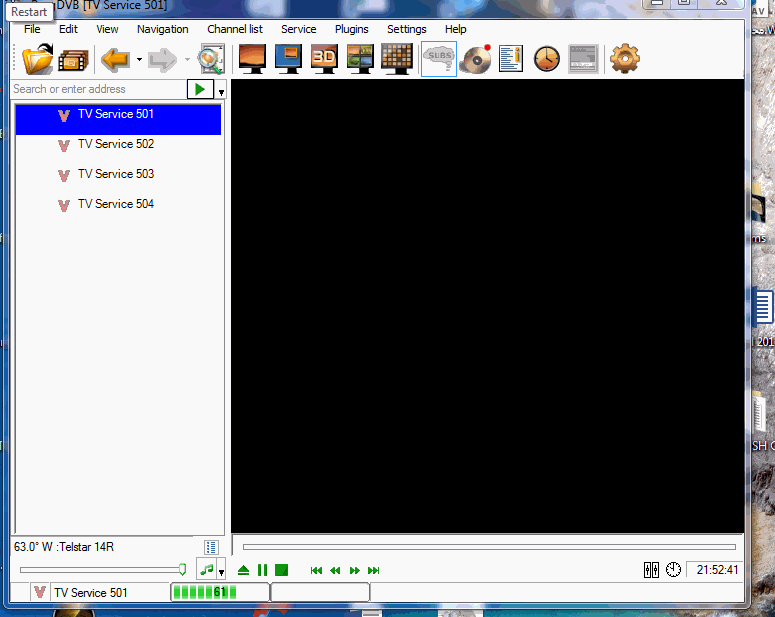Click the open file folder icon

point(37,59)
